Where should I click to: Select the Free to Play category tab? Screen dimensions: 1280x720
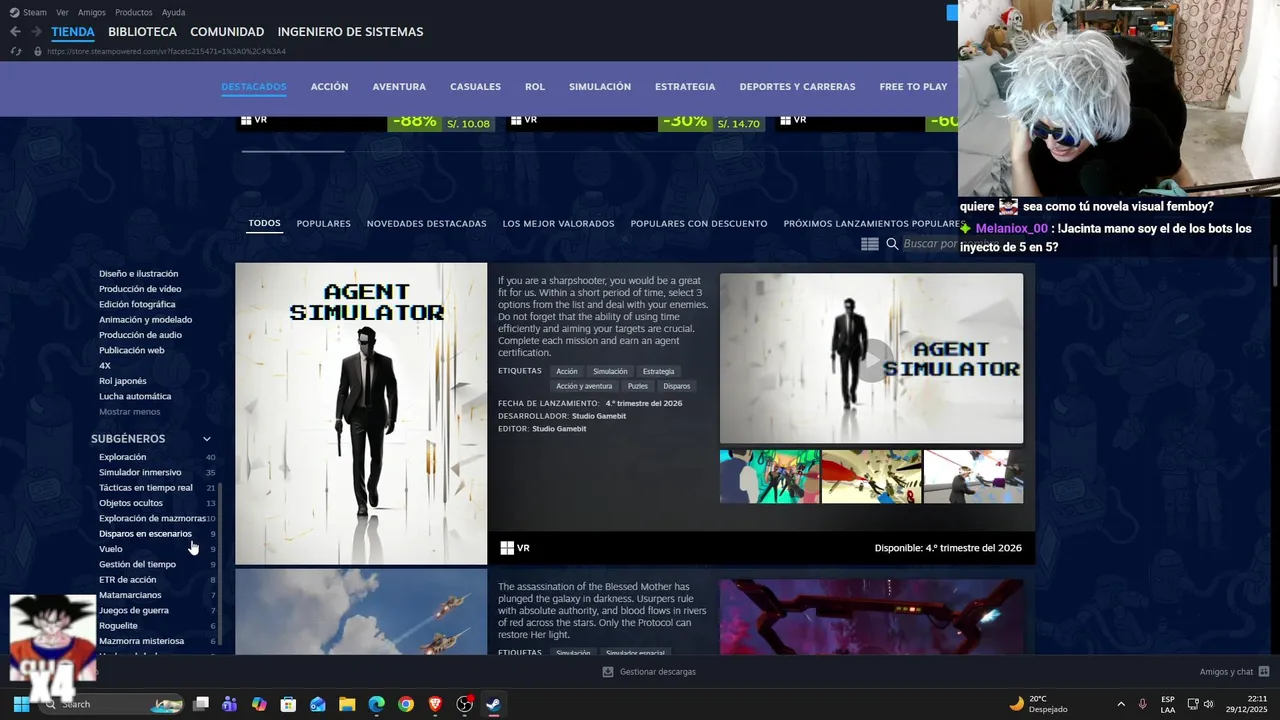tap(913, 87)
